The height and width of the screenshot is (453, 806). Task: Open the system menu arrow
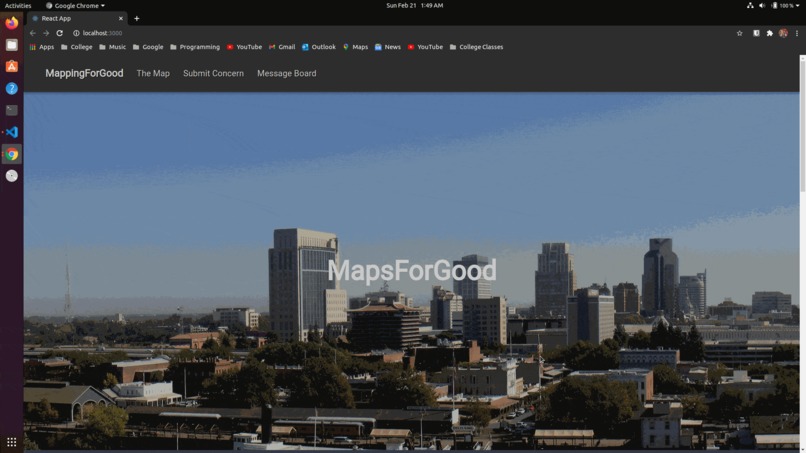[798, 6]
